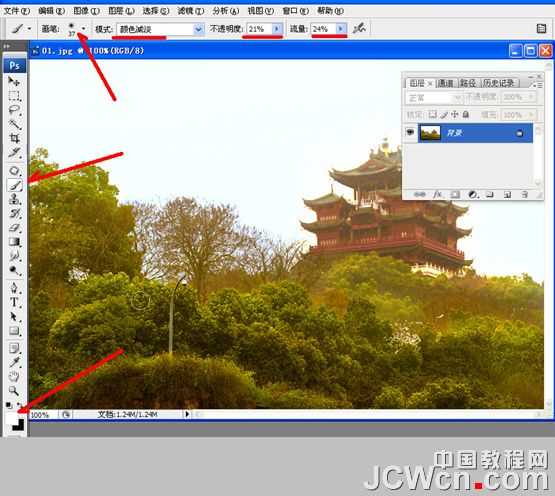
Task: Open the 滤镜 menu
Action: 190,11
